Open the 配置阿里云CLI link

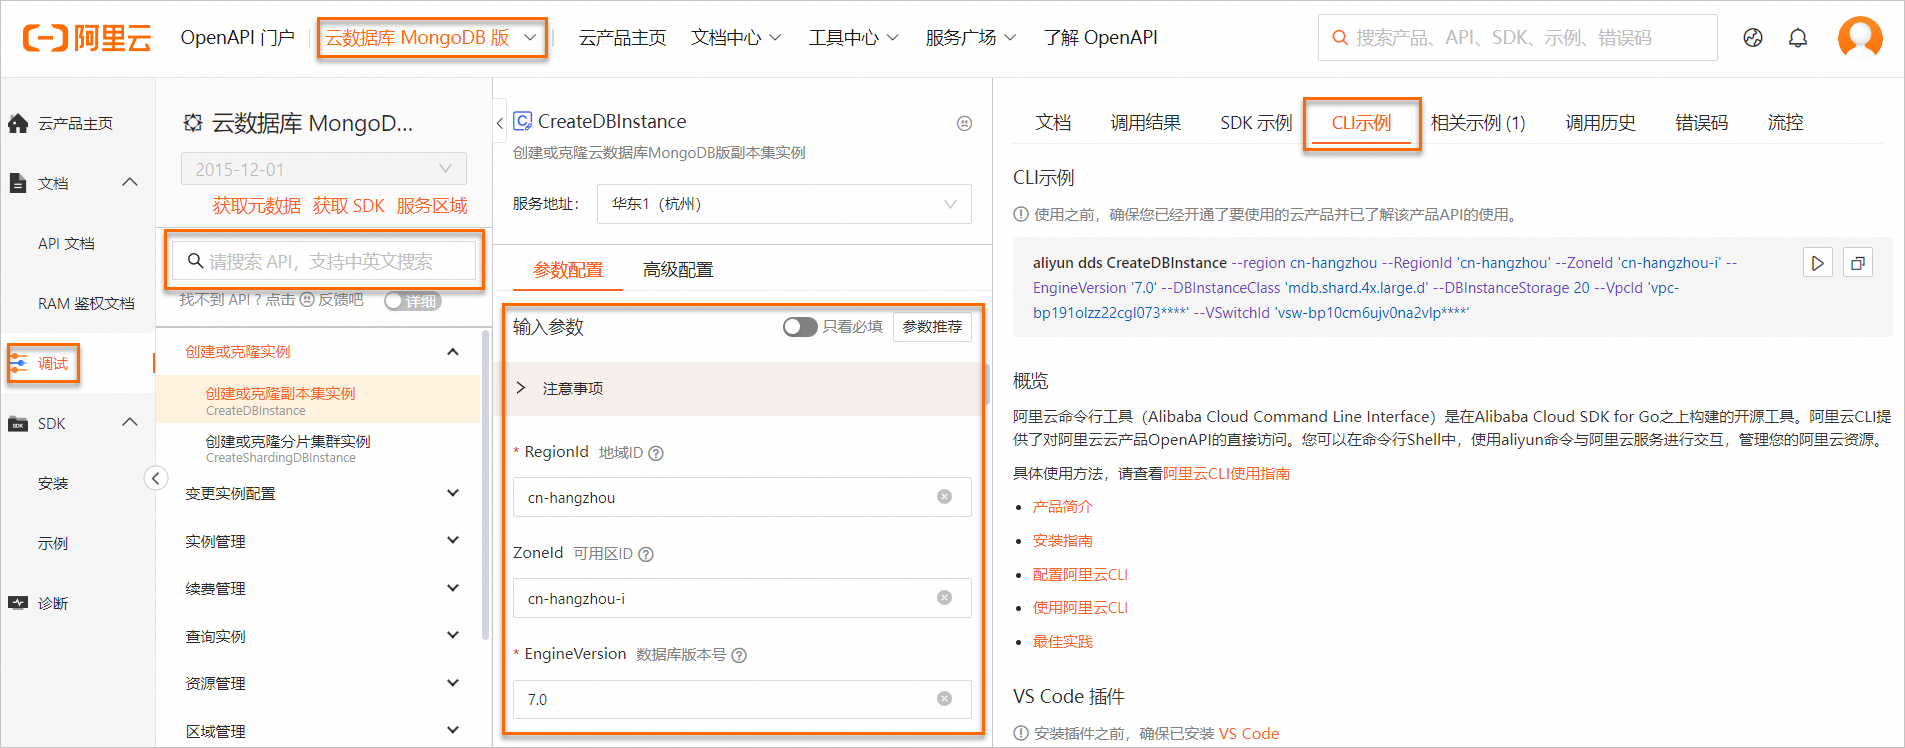[1080, 575]
